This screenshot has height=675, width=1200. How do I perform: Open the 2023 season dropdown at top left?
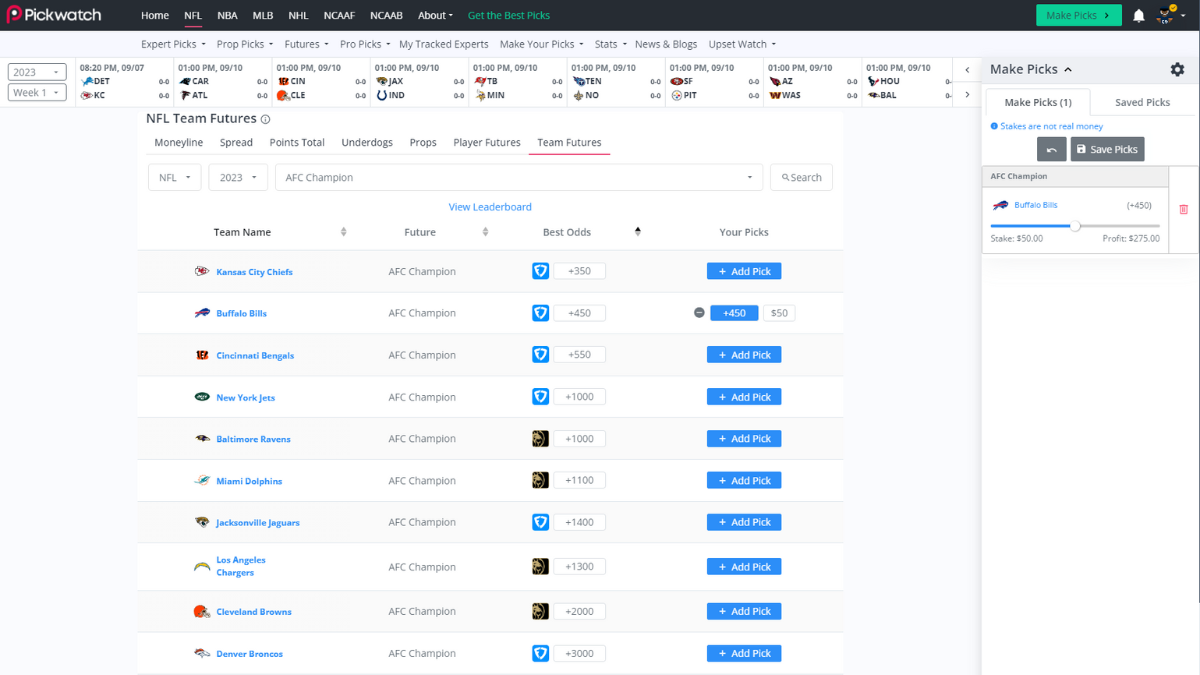click(37, 72)
